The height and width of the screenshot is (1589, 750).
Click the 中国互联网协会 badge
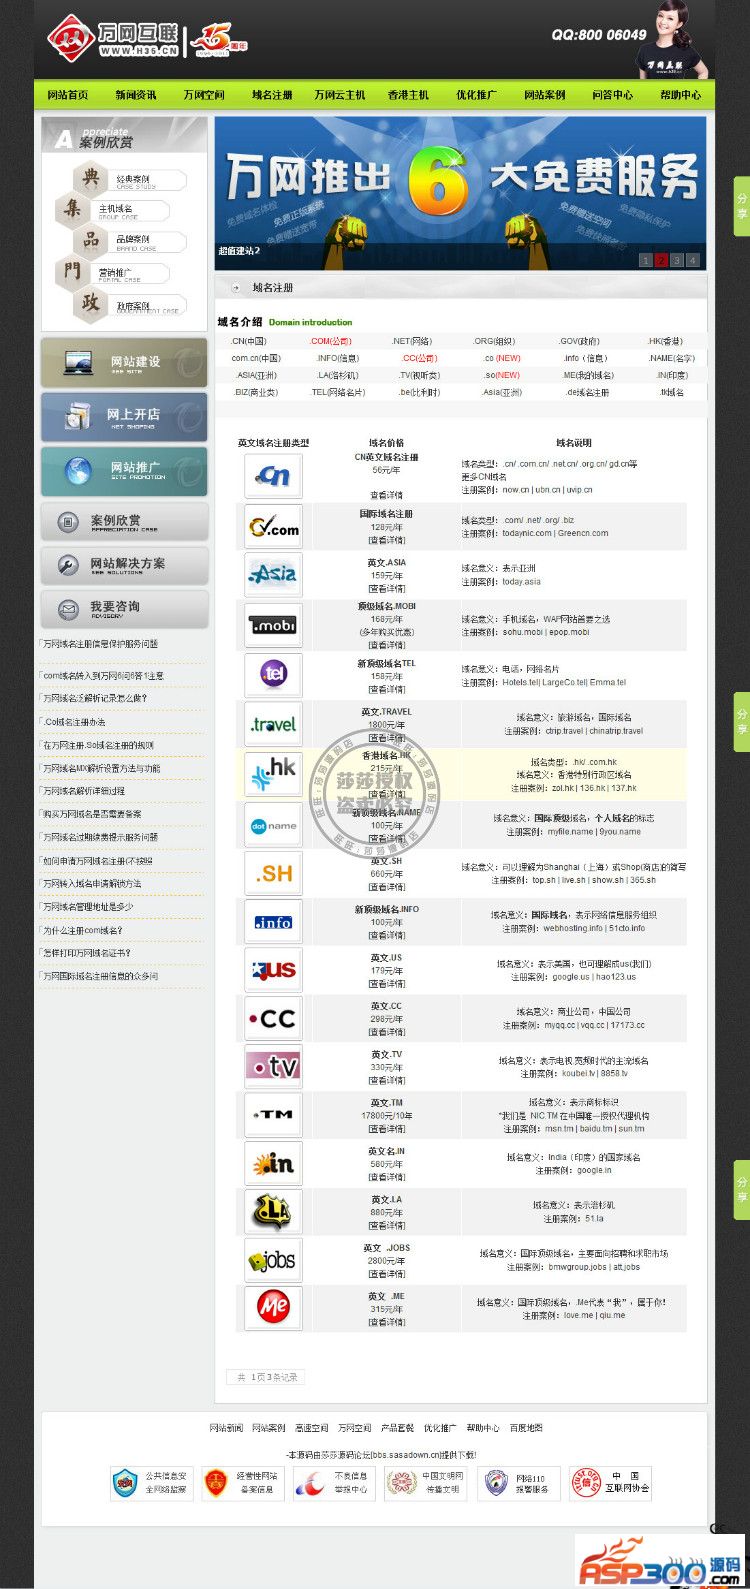point(611,1483)
